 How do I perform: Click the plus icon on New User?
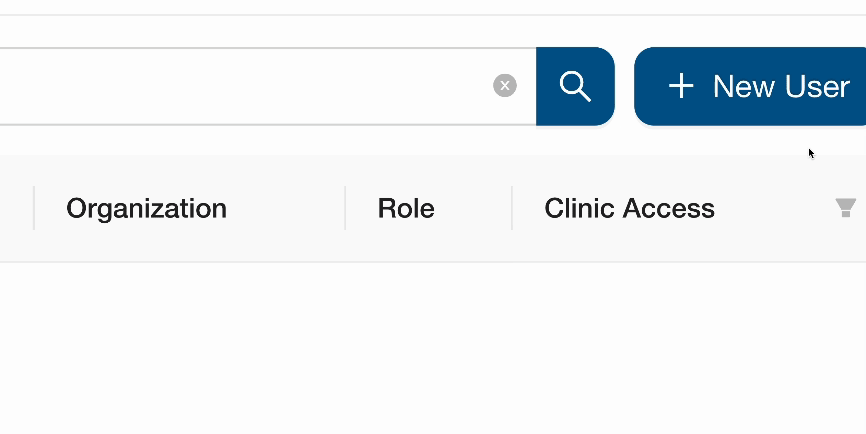click(681, 86)
